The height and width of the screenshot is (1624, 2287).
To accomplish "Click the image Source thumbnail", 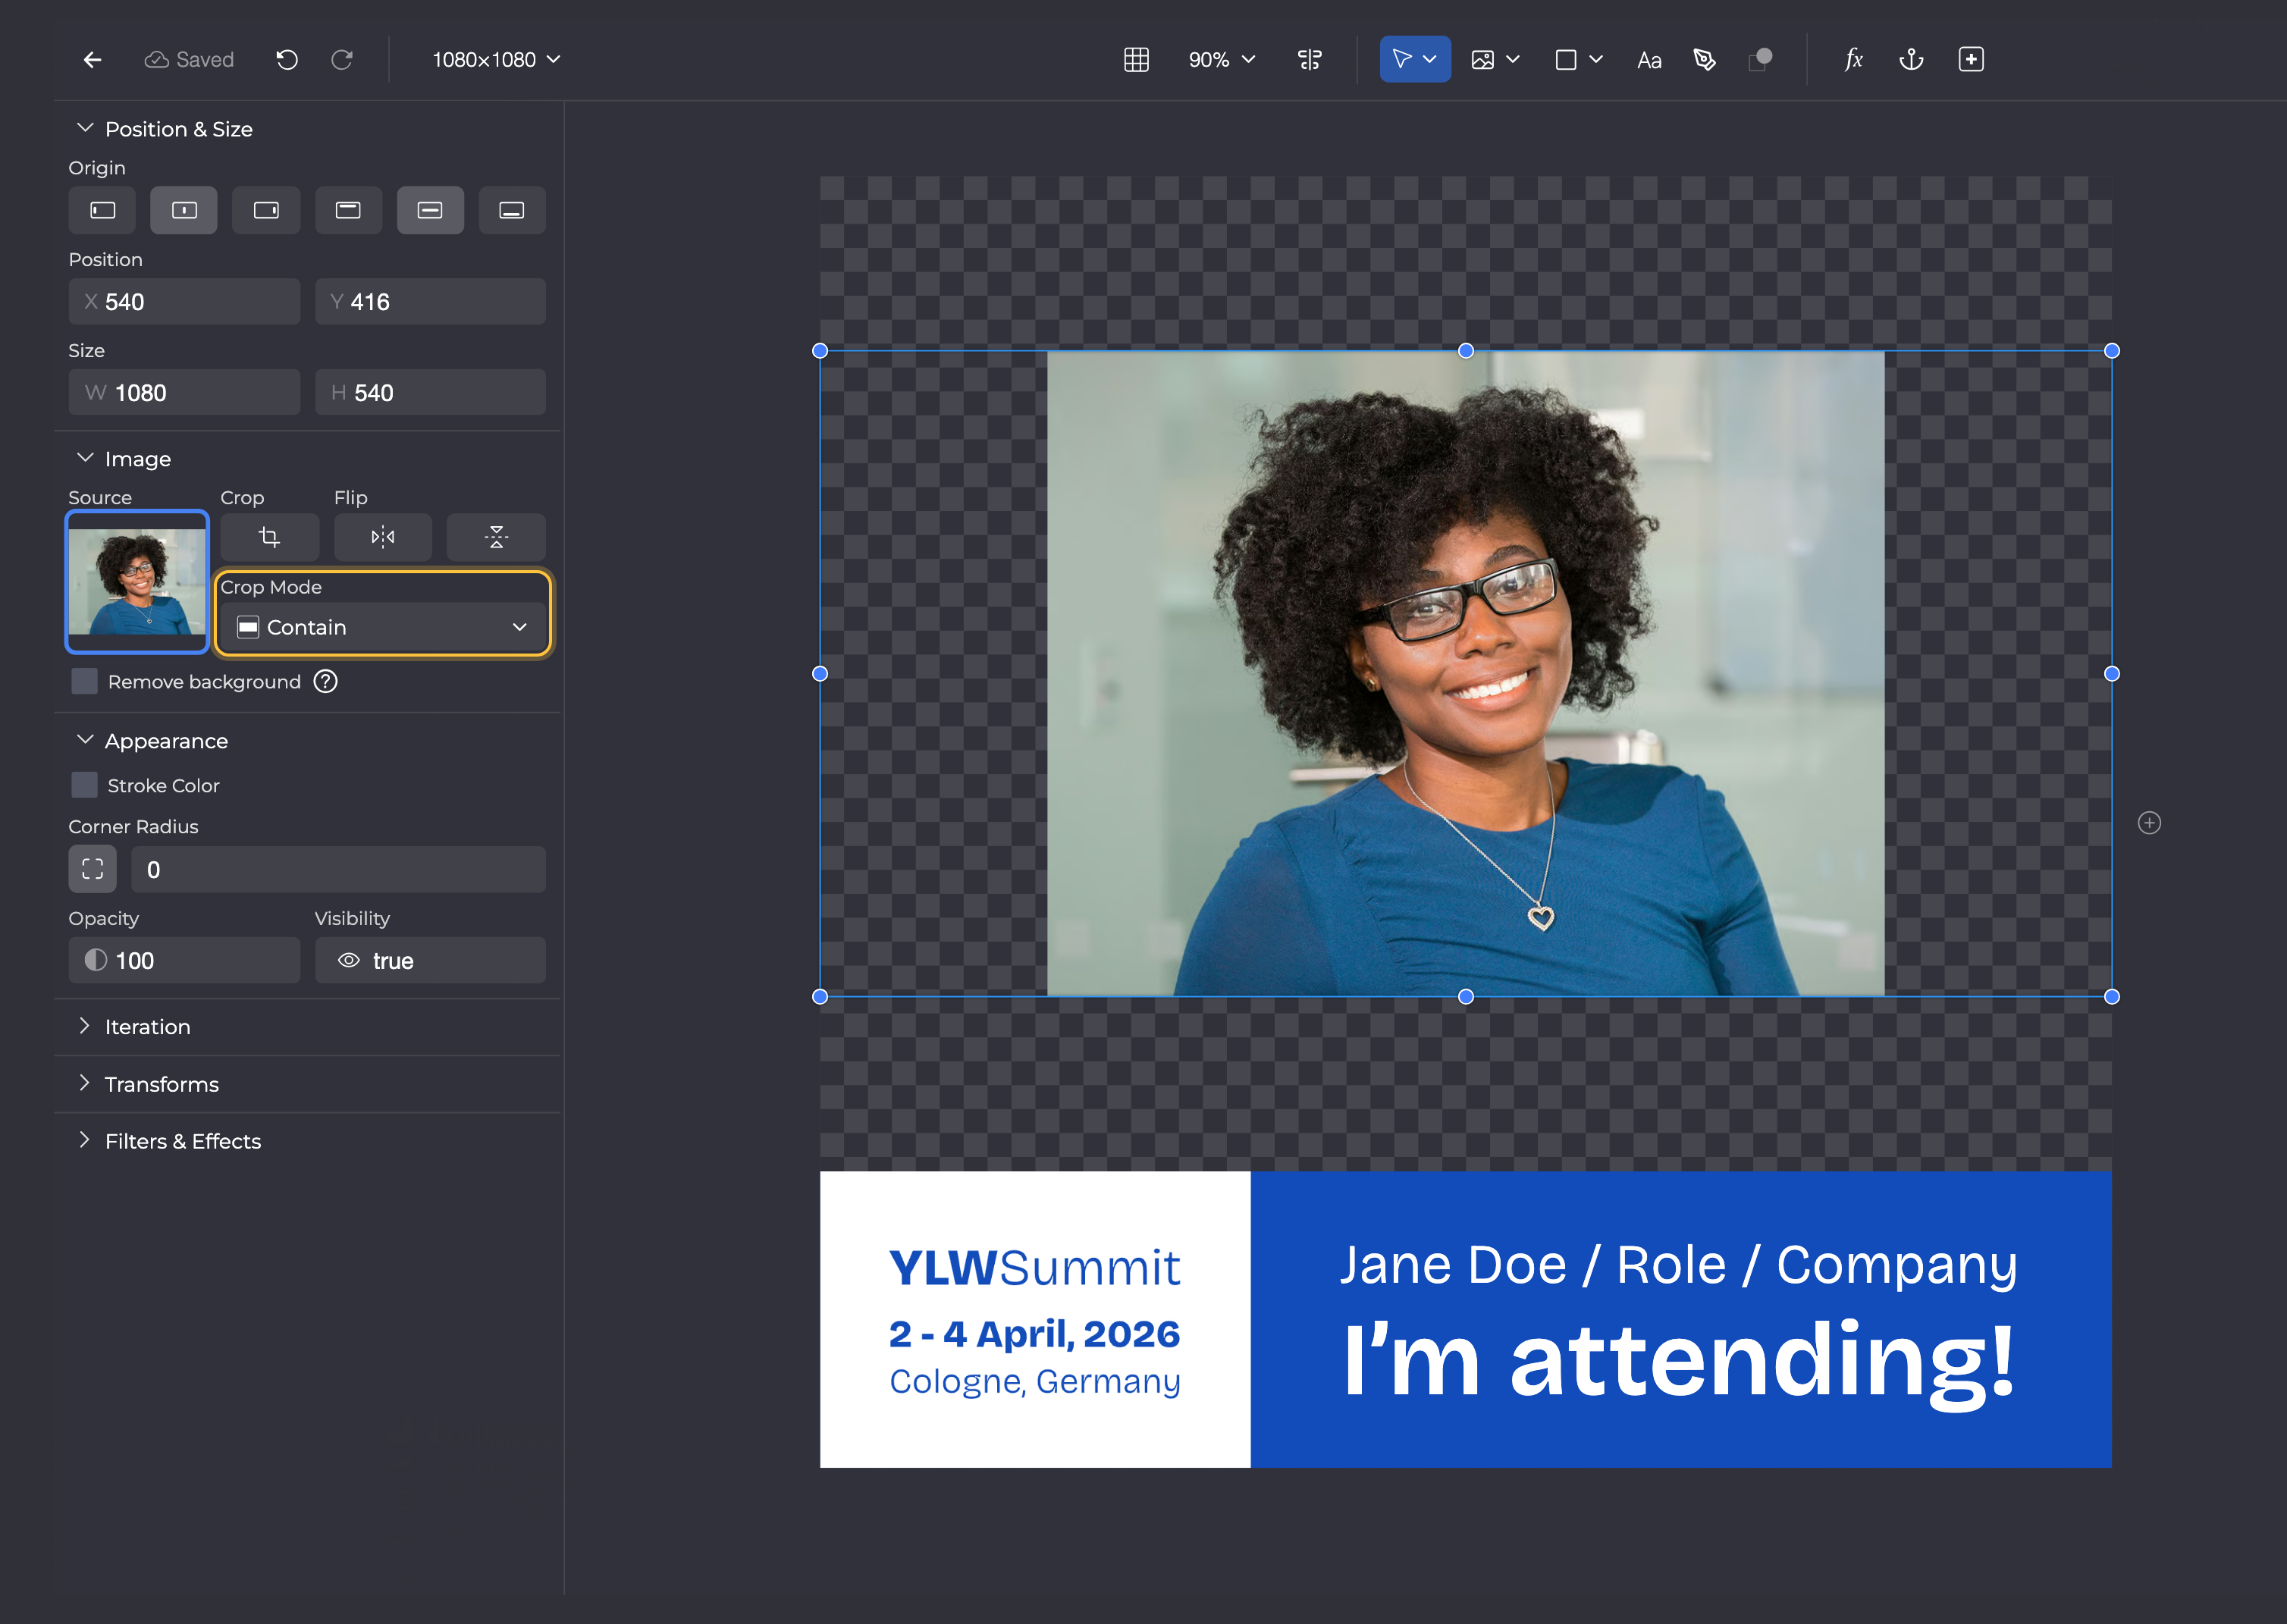I will click(137, 582).
